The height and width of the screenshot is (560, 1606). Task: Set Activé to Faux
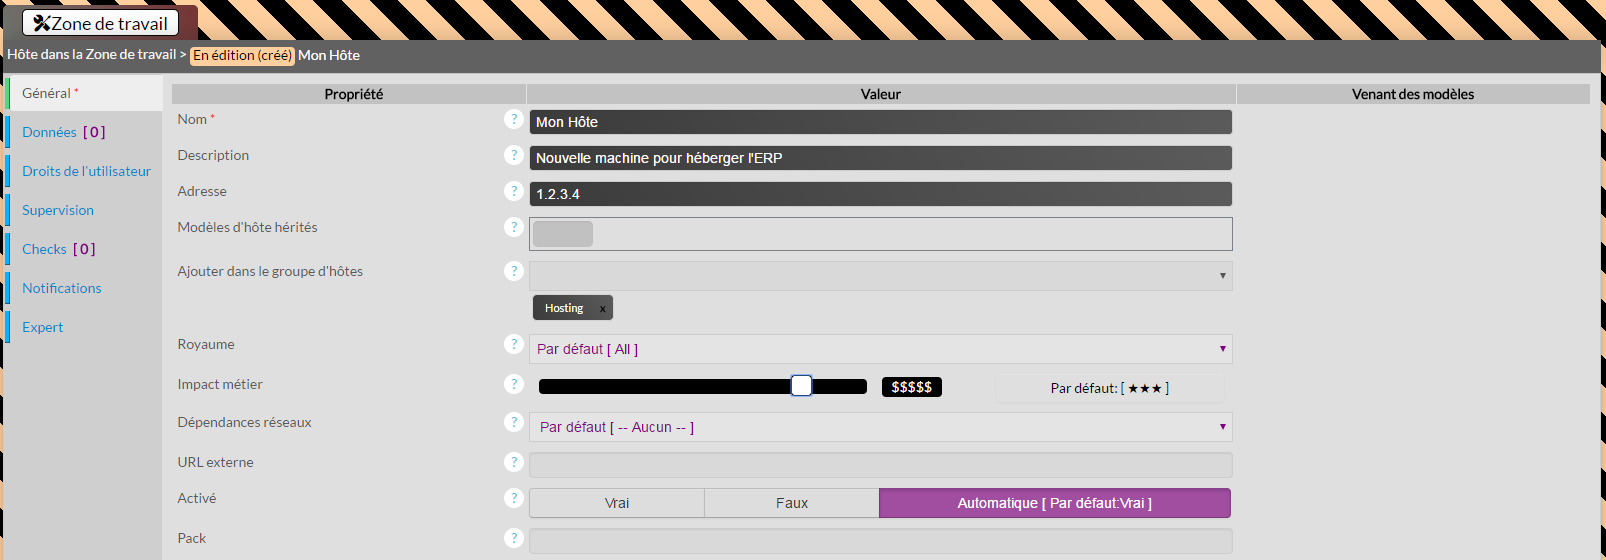[792, 503]
